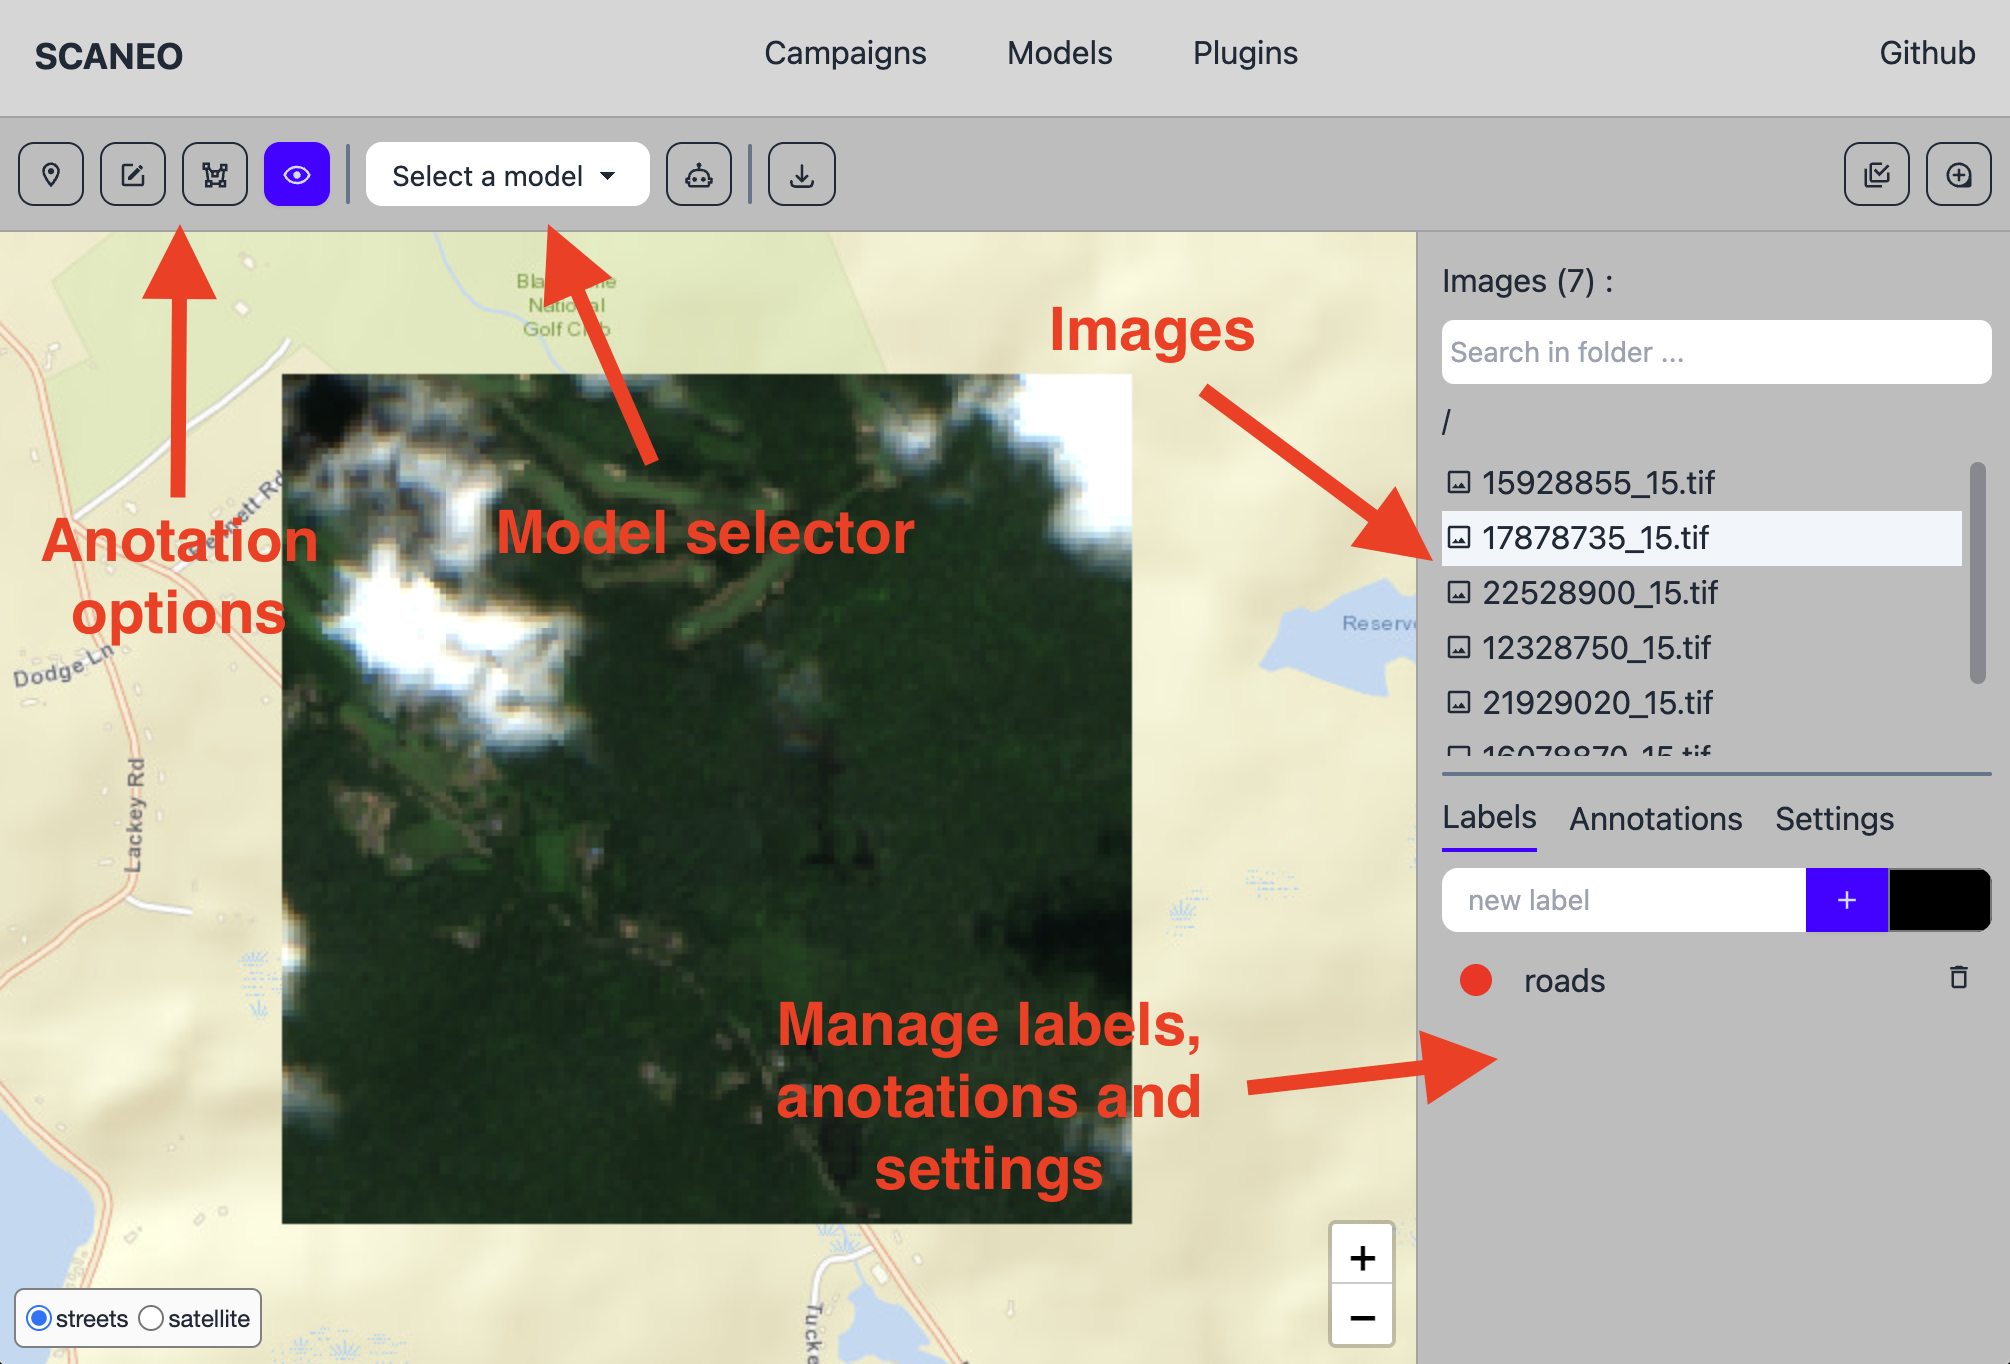2010x1364 pixels.
Task: Click the new label text field
Action: pos(1624,900)
